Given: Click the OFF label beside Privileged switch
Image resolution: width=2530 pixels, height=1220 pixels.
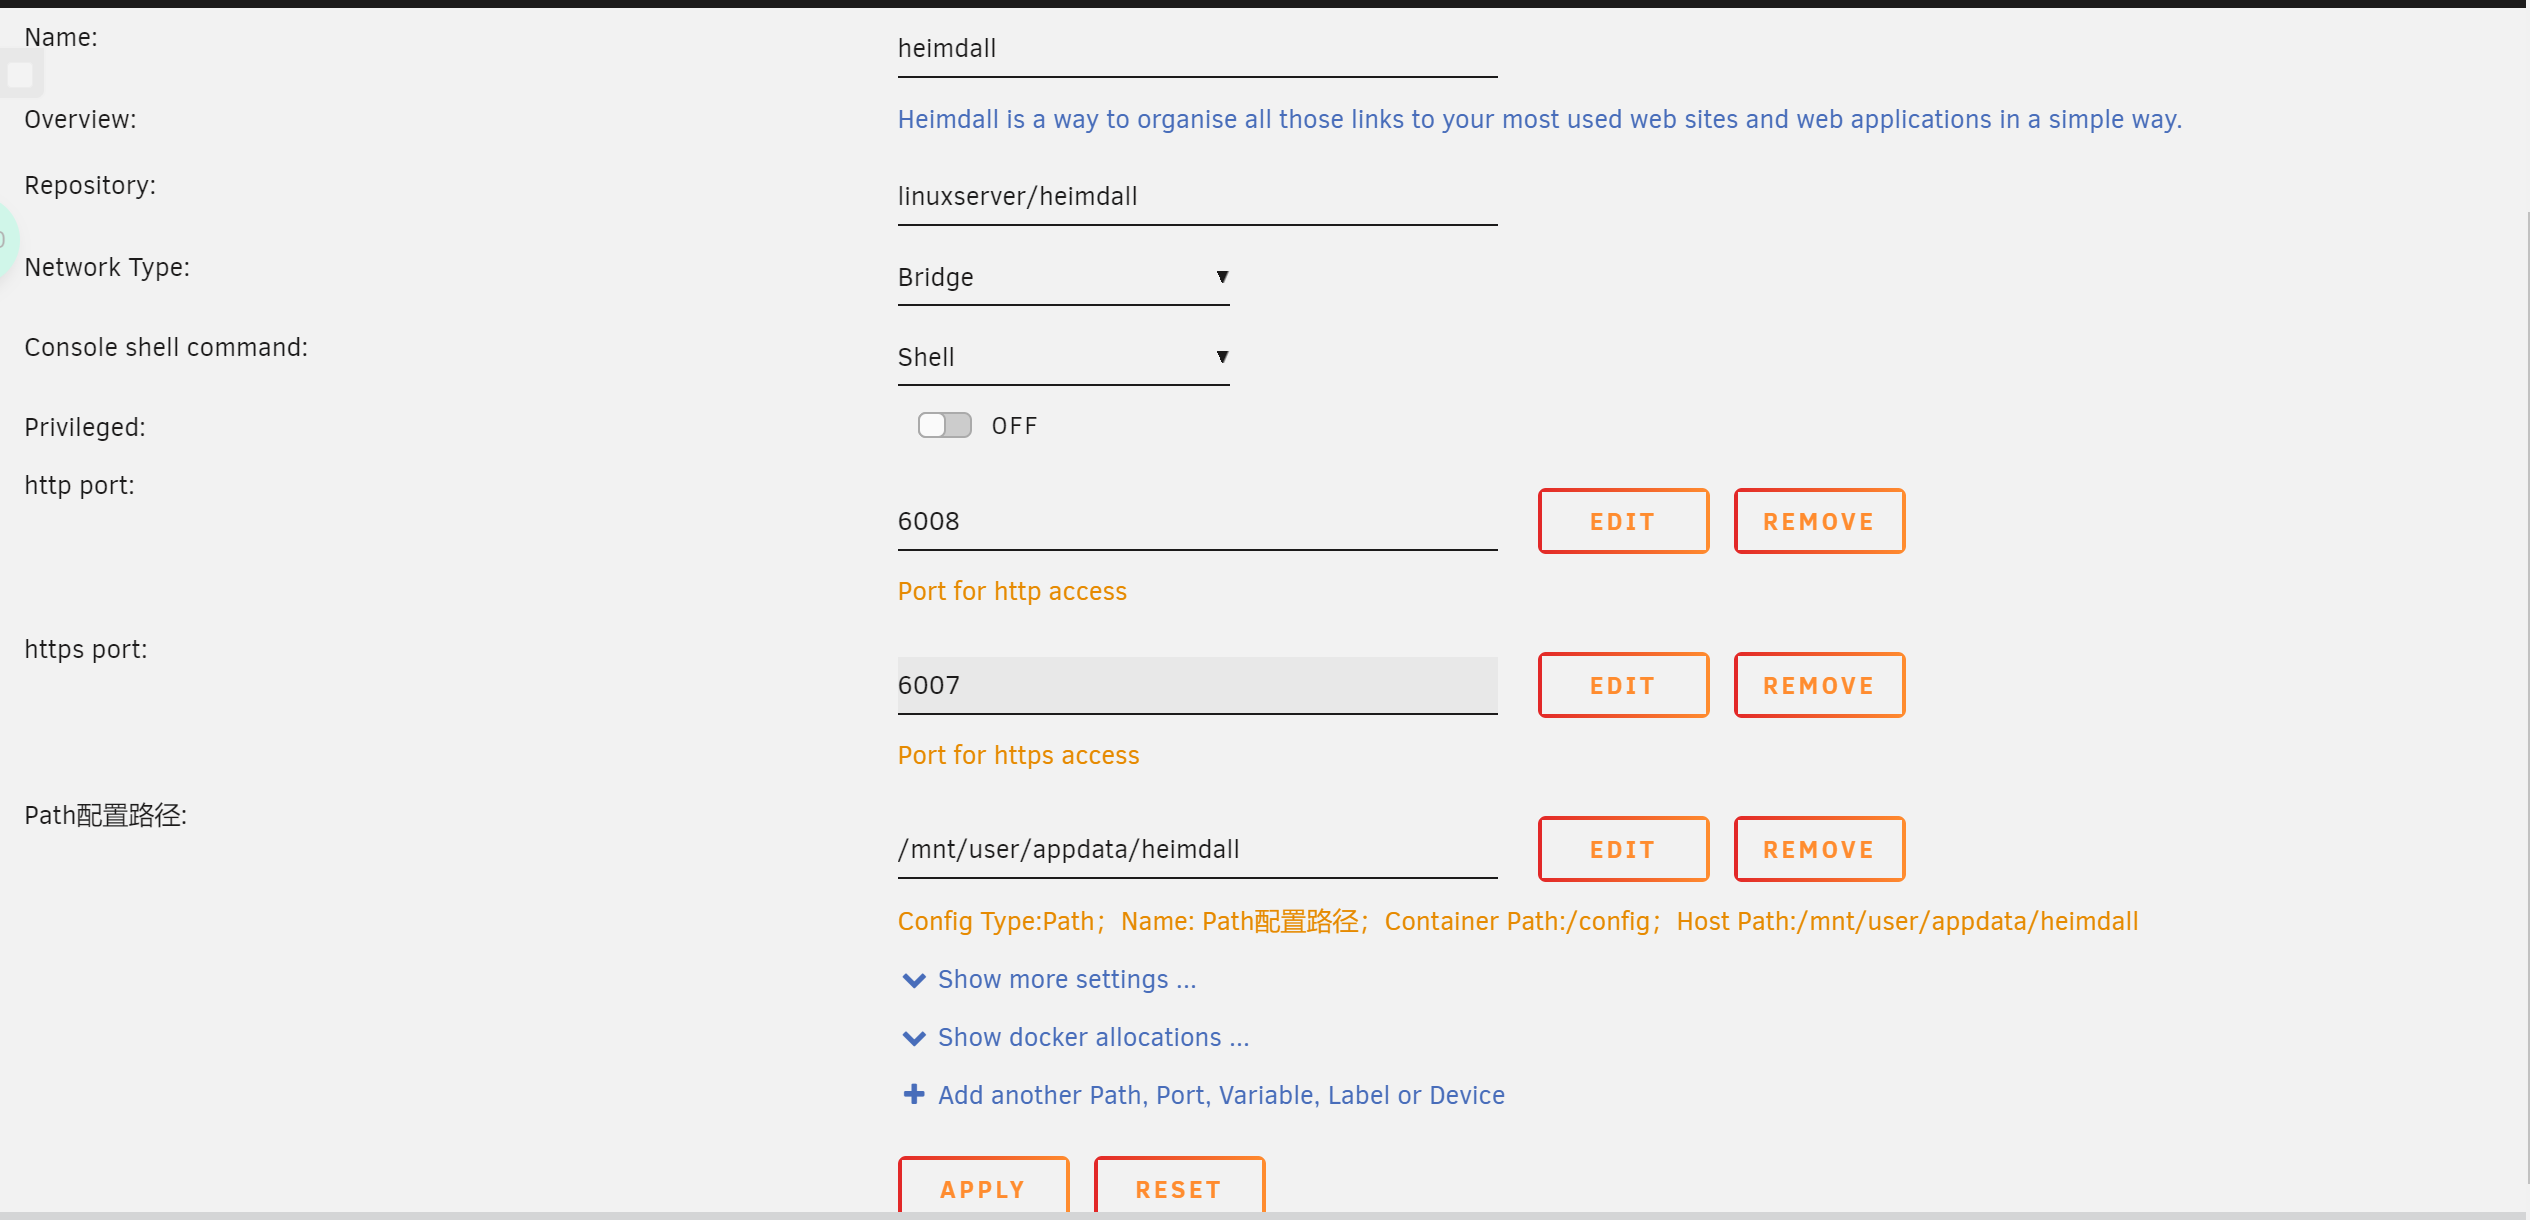Looking at the screenshot, I should pyautogui.click(x=1014, y=426).
